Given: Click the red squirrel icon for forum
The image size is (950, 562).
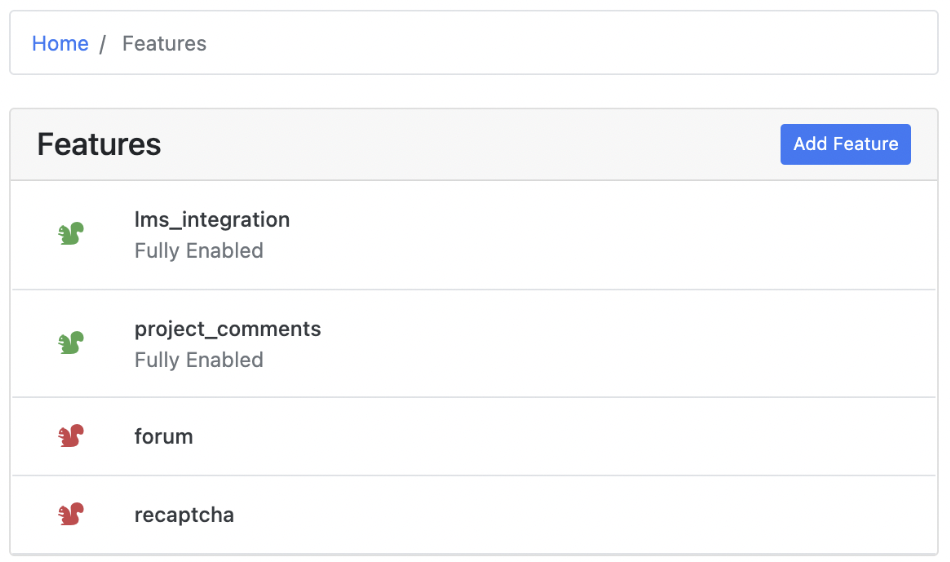Looking at the screenshot, I should [70, 436].
